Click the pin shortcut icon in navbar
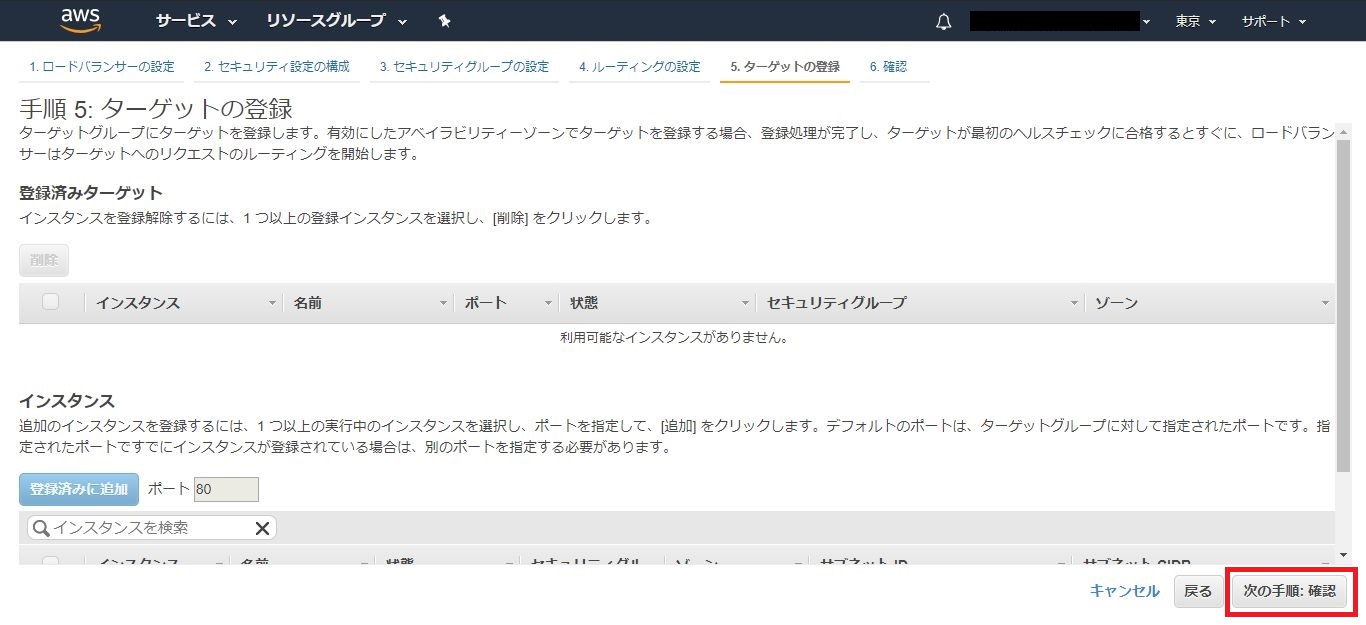The image size is (1366, 625). [444, 21]
